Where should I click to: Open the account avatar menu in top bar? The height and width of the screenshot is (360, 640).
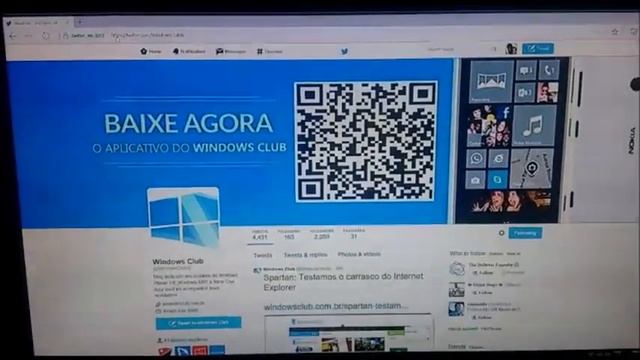coord(511,49)
